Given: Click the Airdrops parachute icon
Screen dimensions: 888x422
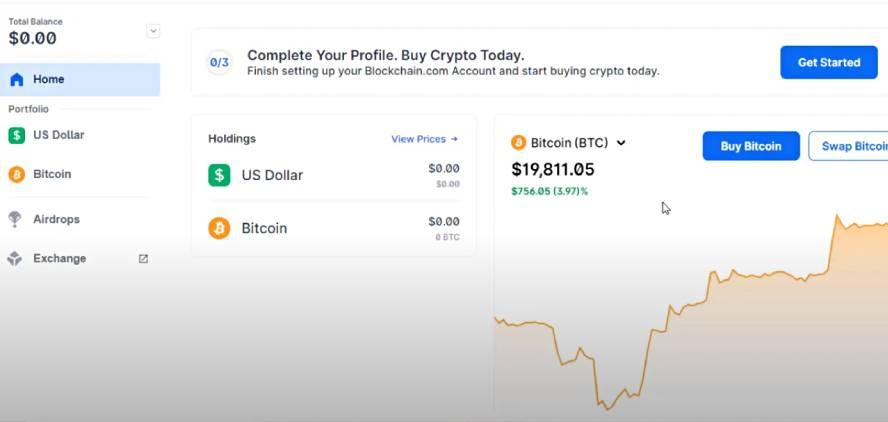Looking at the screenshot, I should (x=15, y=219).
